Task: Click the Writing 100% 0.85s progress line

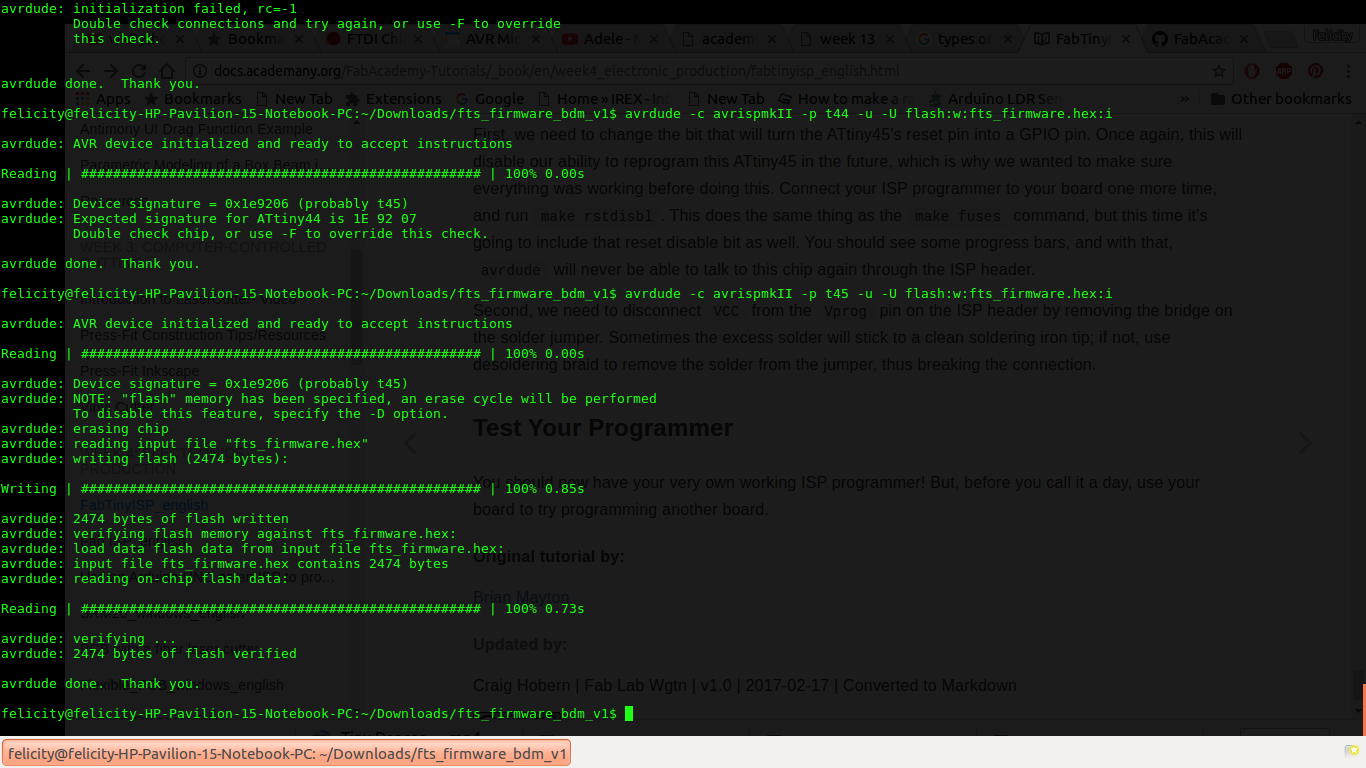Action: pos(293,489)
